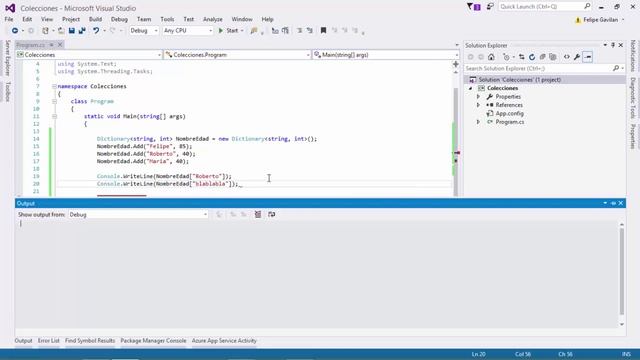
Task: Click the New Project toolbar icon
Action: [45, 31]
